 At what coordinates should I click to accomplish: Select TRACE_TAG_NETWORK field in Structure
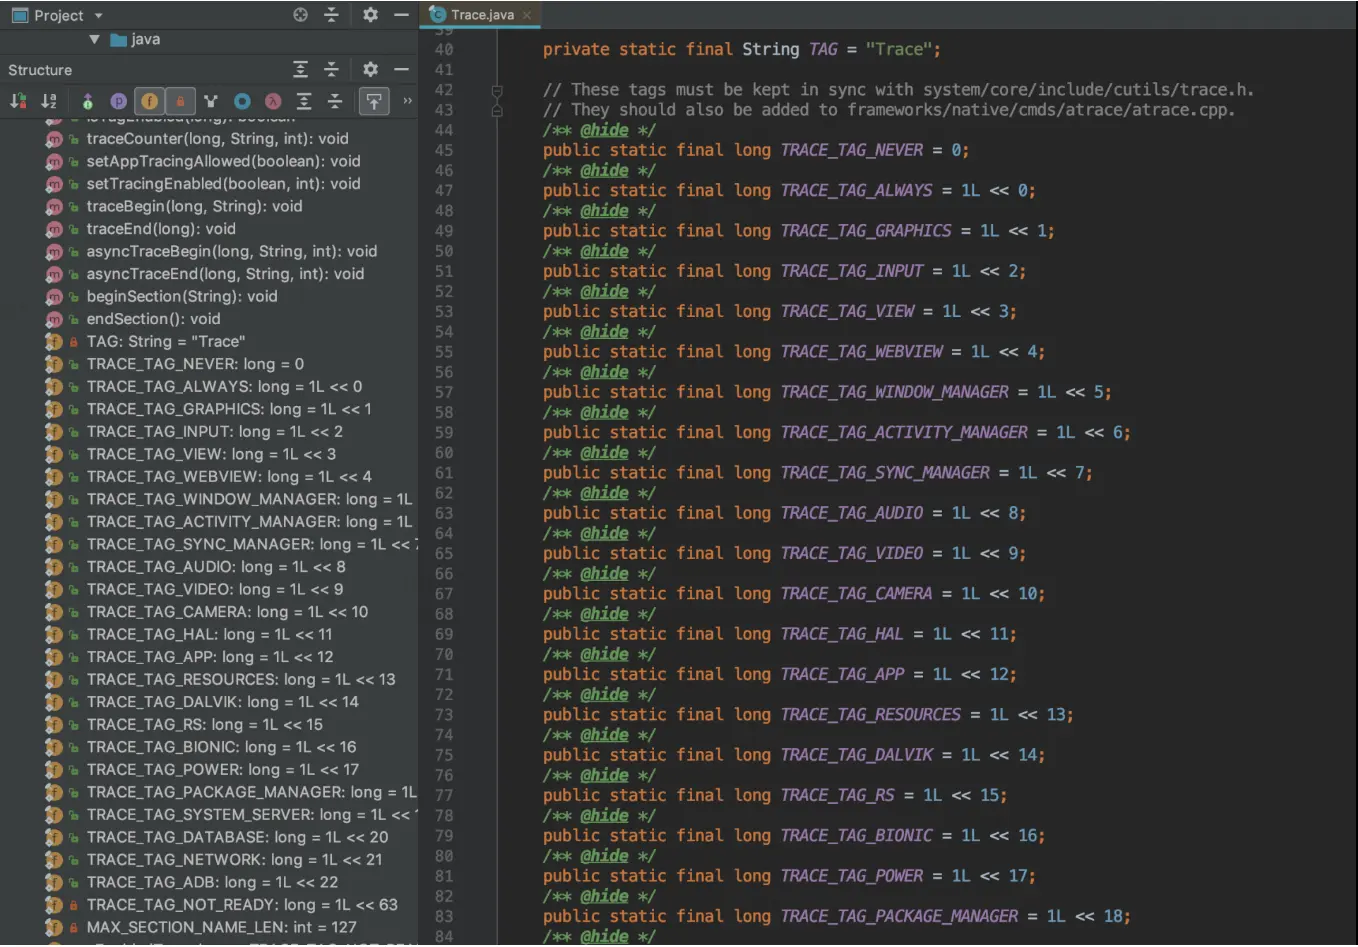[234, 860]
